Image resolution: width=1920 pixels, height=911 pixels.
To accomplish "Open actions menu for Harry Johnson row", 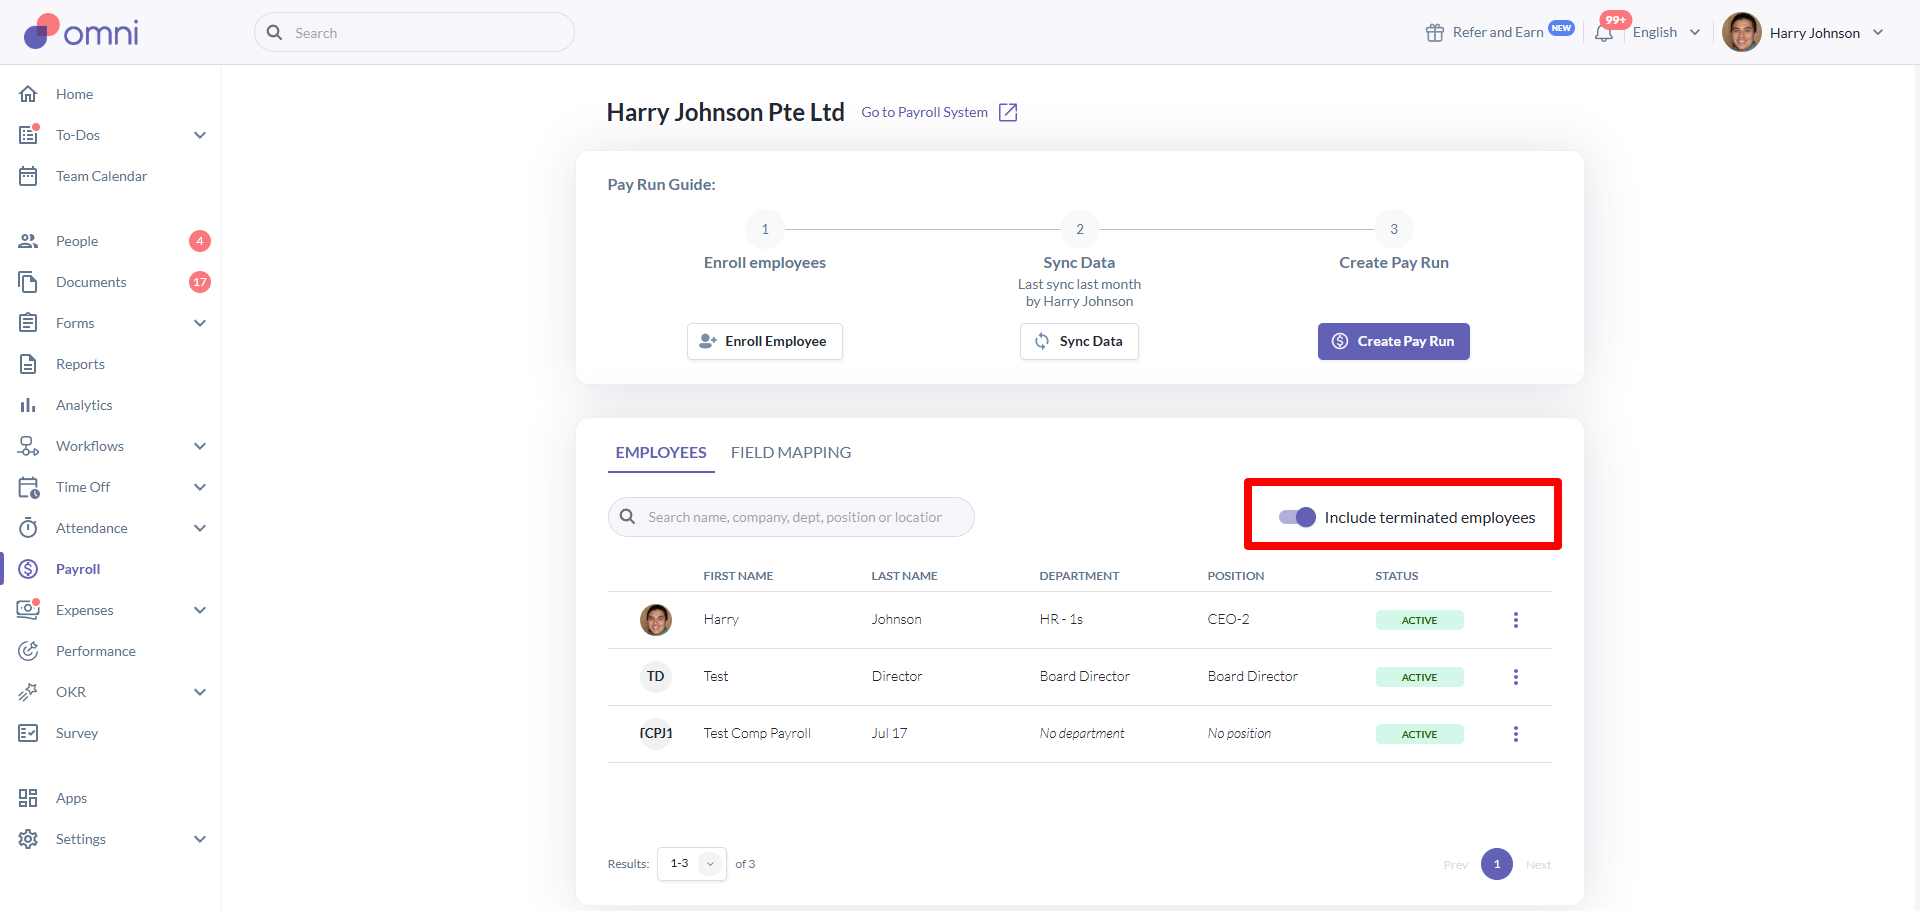I will tap(1516, 620).
